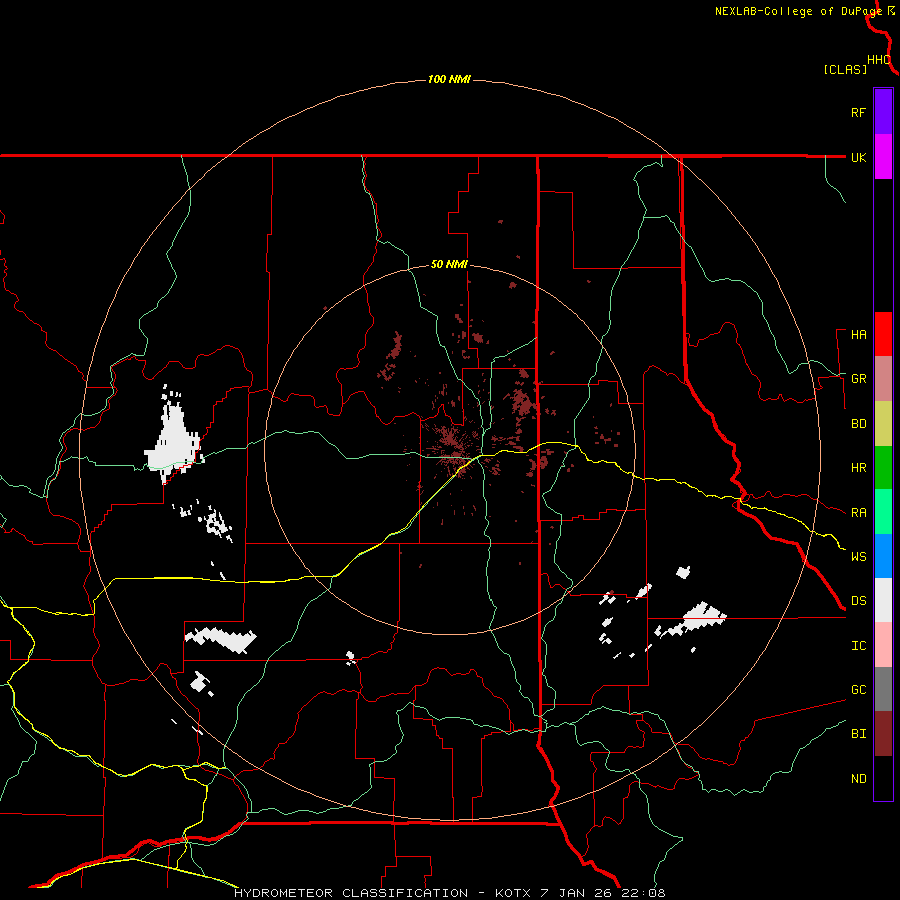
Task: Click the ND legend label
Action: coord(858,779)
